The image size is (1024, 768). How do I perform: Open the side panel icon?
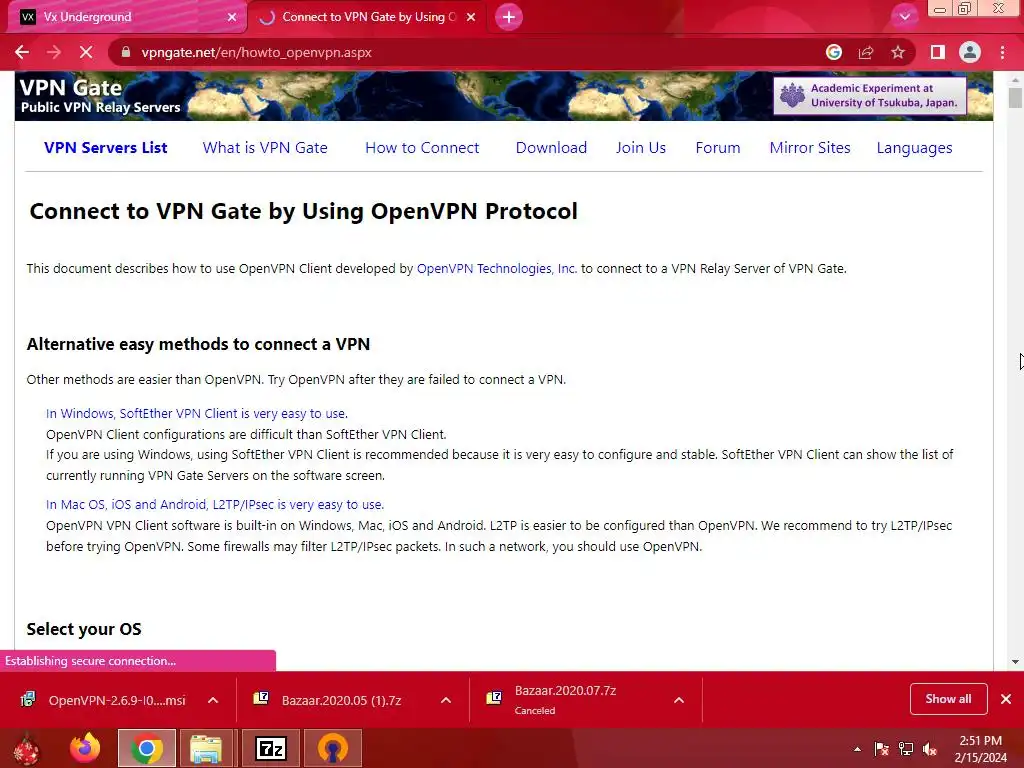click(x=938, y=52)
